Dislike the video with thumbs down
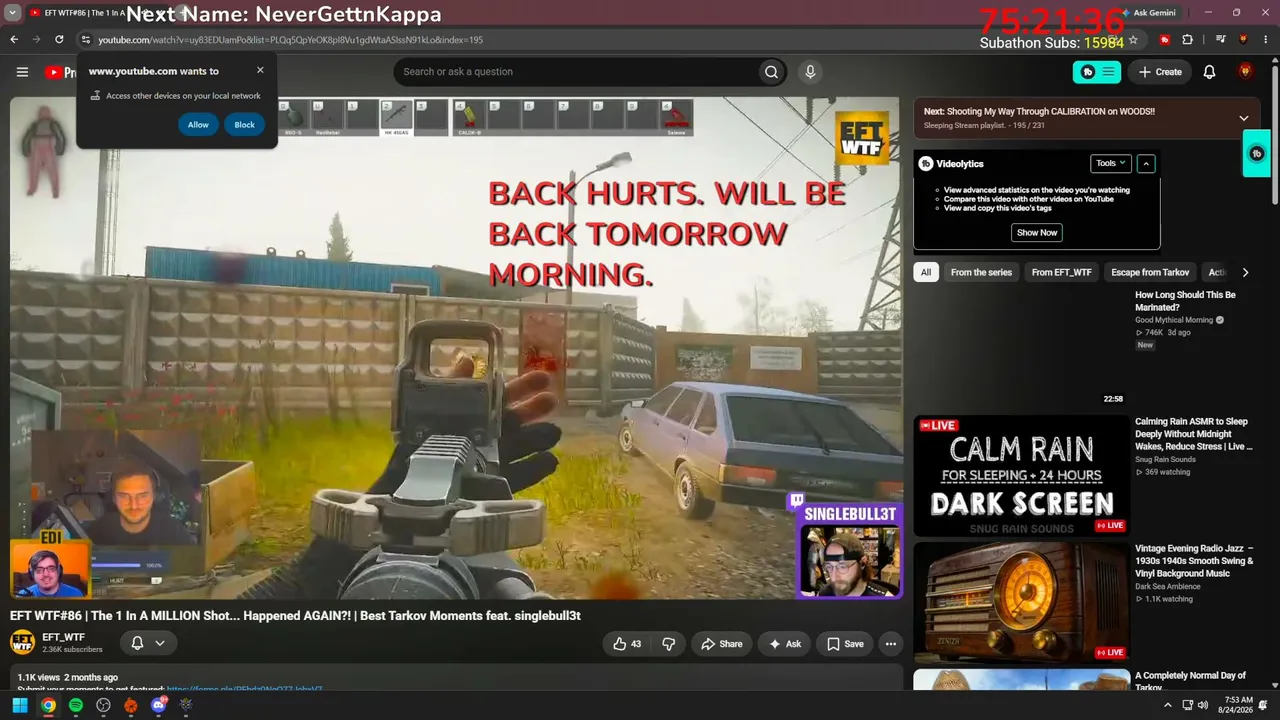The width and height of the screenshot is (1280, 720). 669,644
